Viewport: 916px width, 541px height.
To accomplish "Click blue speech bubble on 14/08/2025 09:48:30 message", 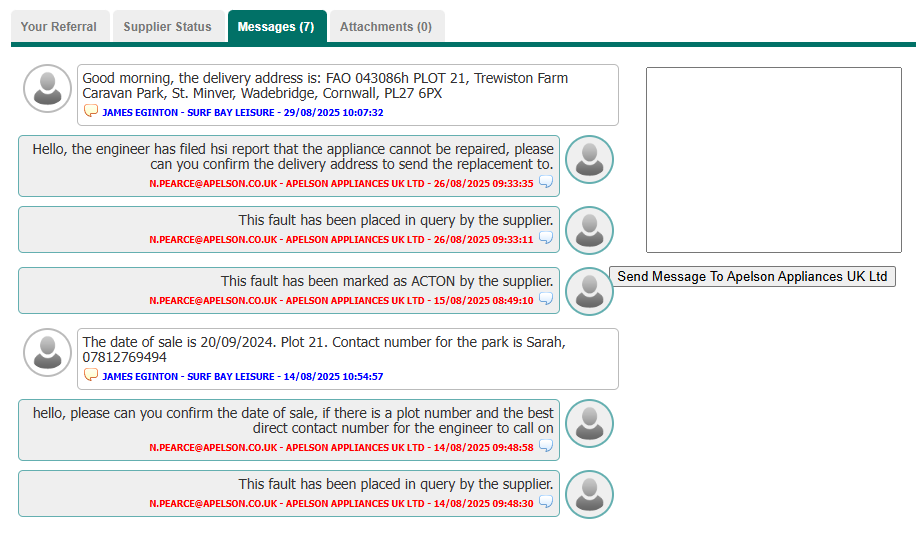I will point(546,502).
